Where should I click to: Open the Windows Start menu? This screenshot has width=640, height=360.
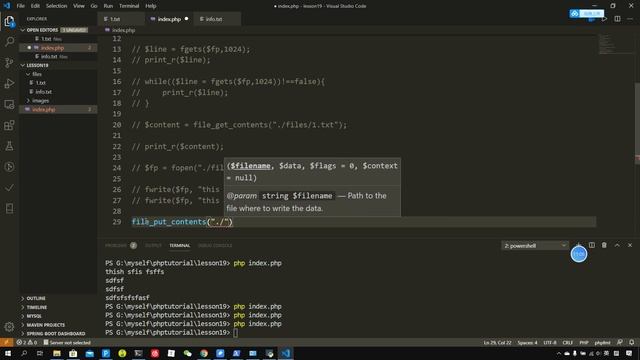click(x=8, y=353)
